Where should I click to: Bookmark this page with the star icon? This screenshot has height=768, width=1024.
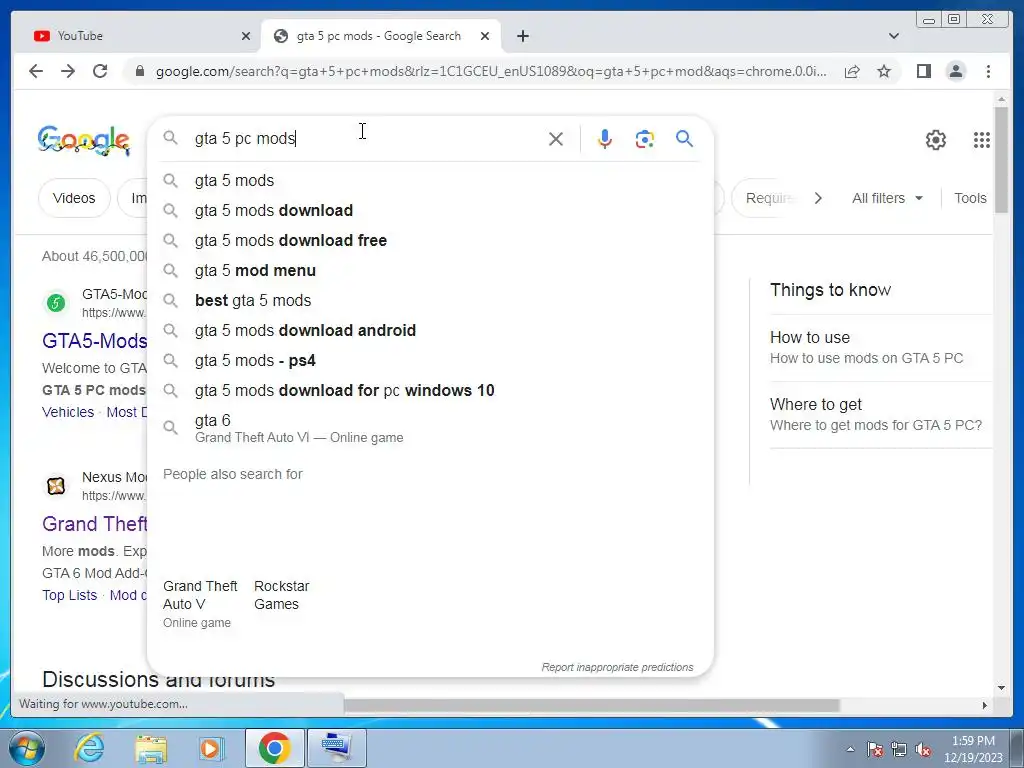(x=884, y=71)
